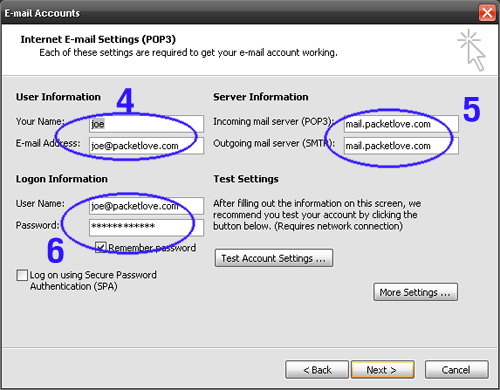This screenshot has height=390, width=500.
Task: Open the More Settings dialog
Action: click(x=415, y=292)
